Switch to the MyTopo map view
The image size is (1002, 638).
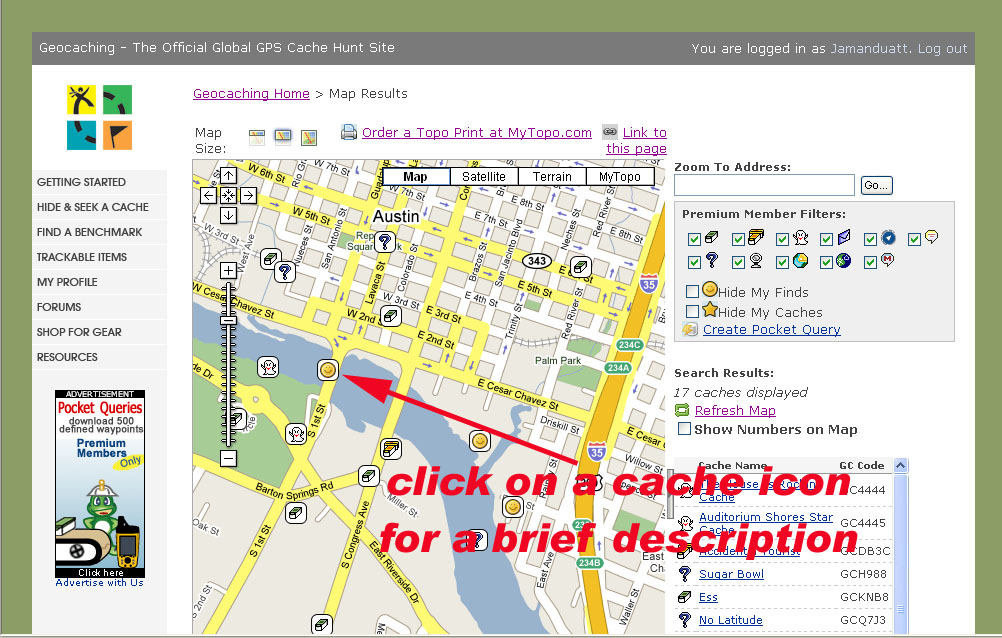620,176
